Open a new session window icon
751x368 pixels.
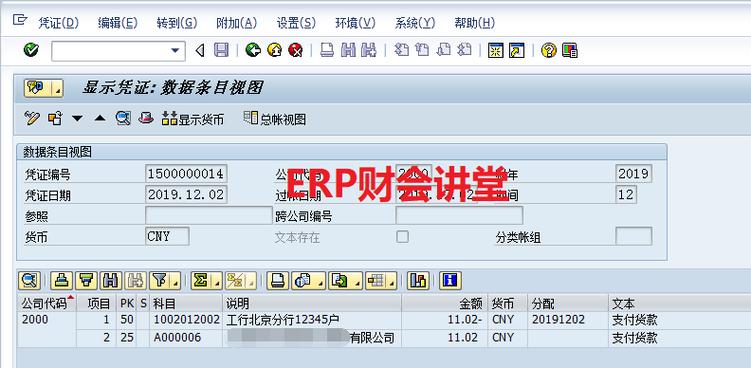point(496,50)
